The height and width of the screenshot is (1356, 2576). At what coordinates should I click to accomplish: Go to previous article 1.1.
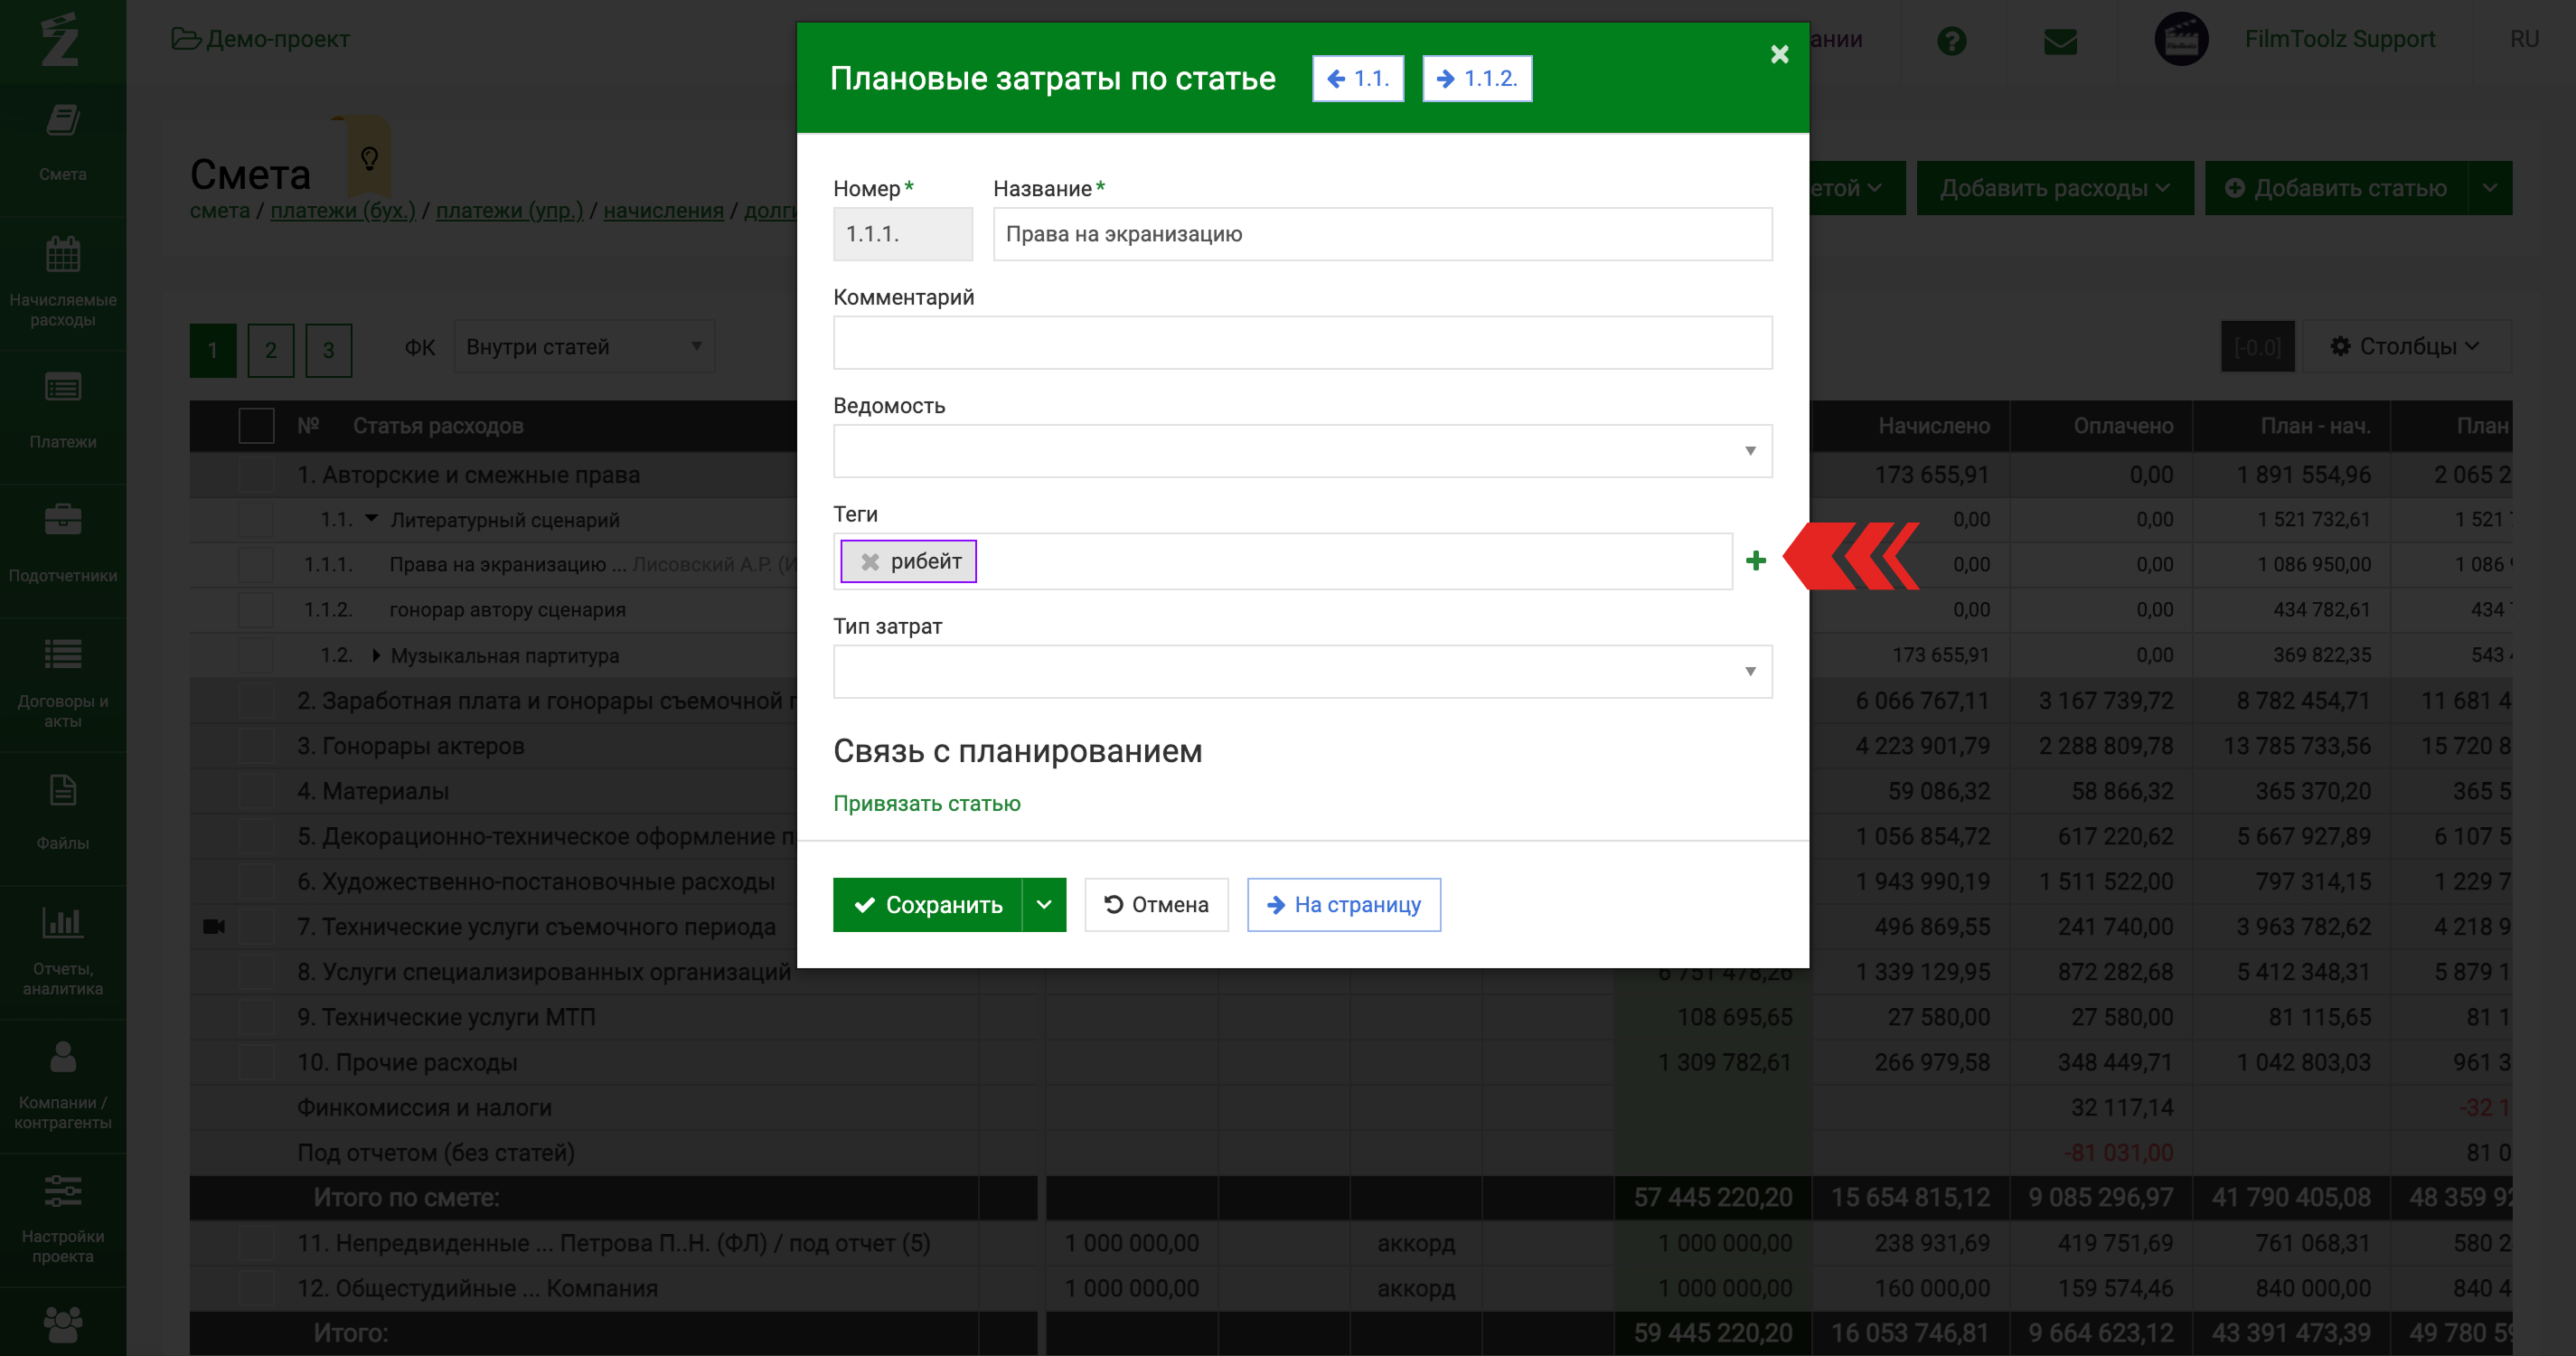1358,78
